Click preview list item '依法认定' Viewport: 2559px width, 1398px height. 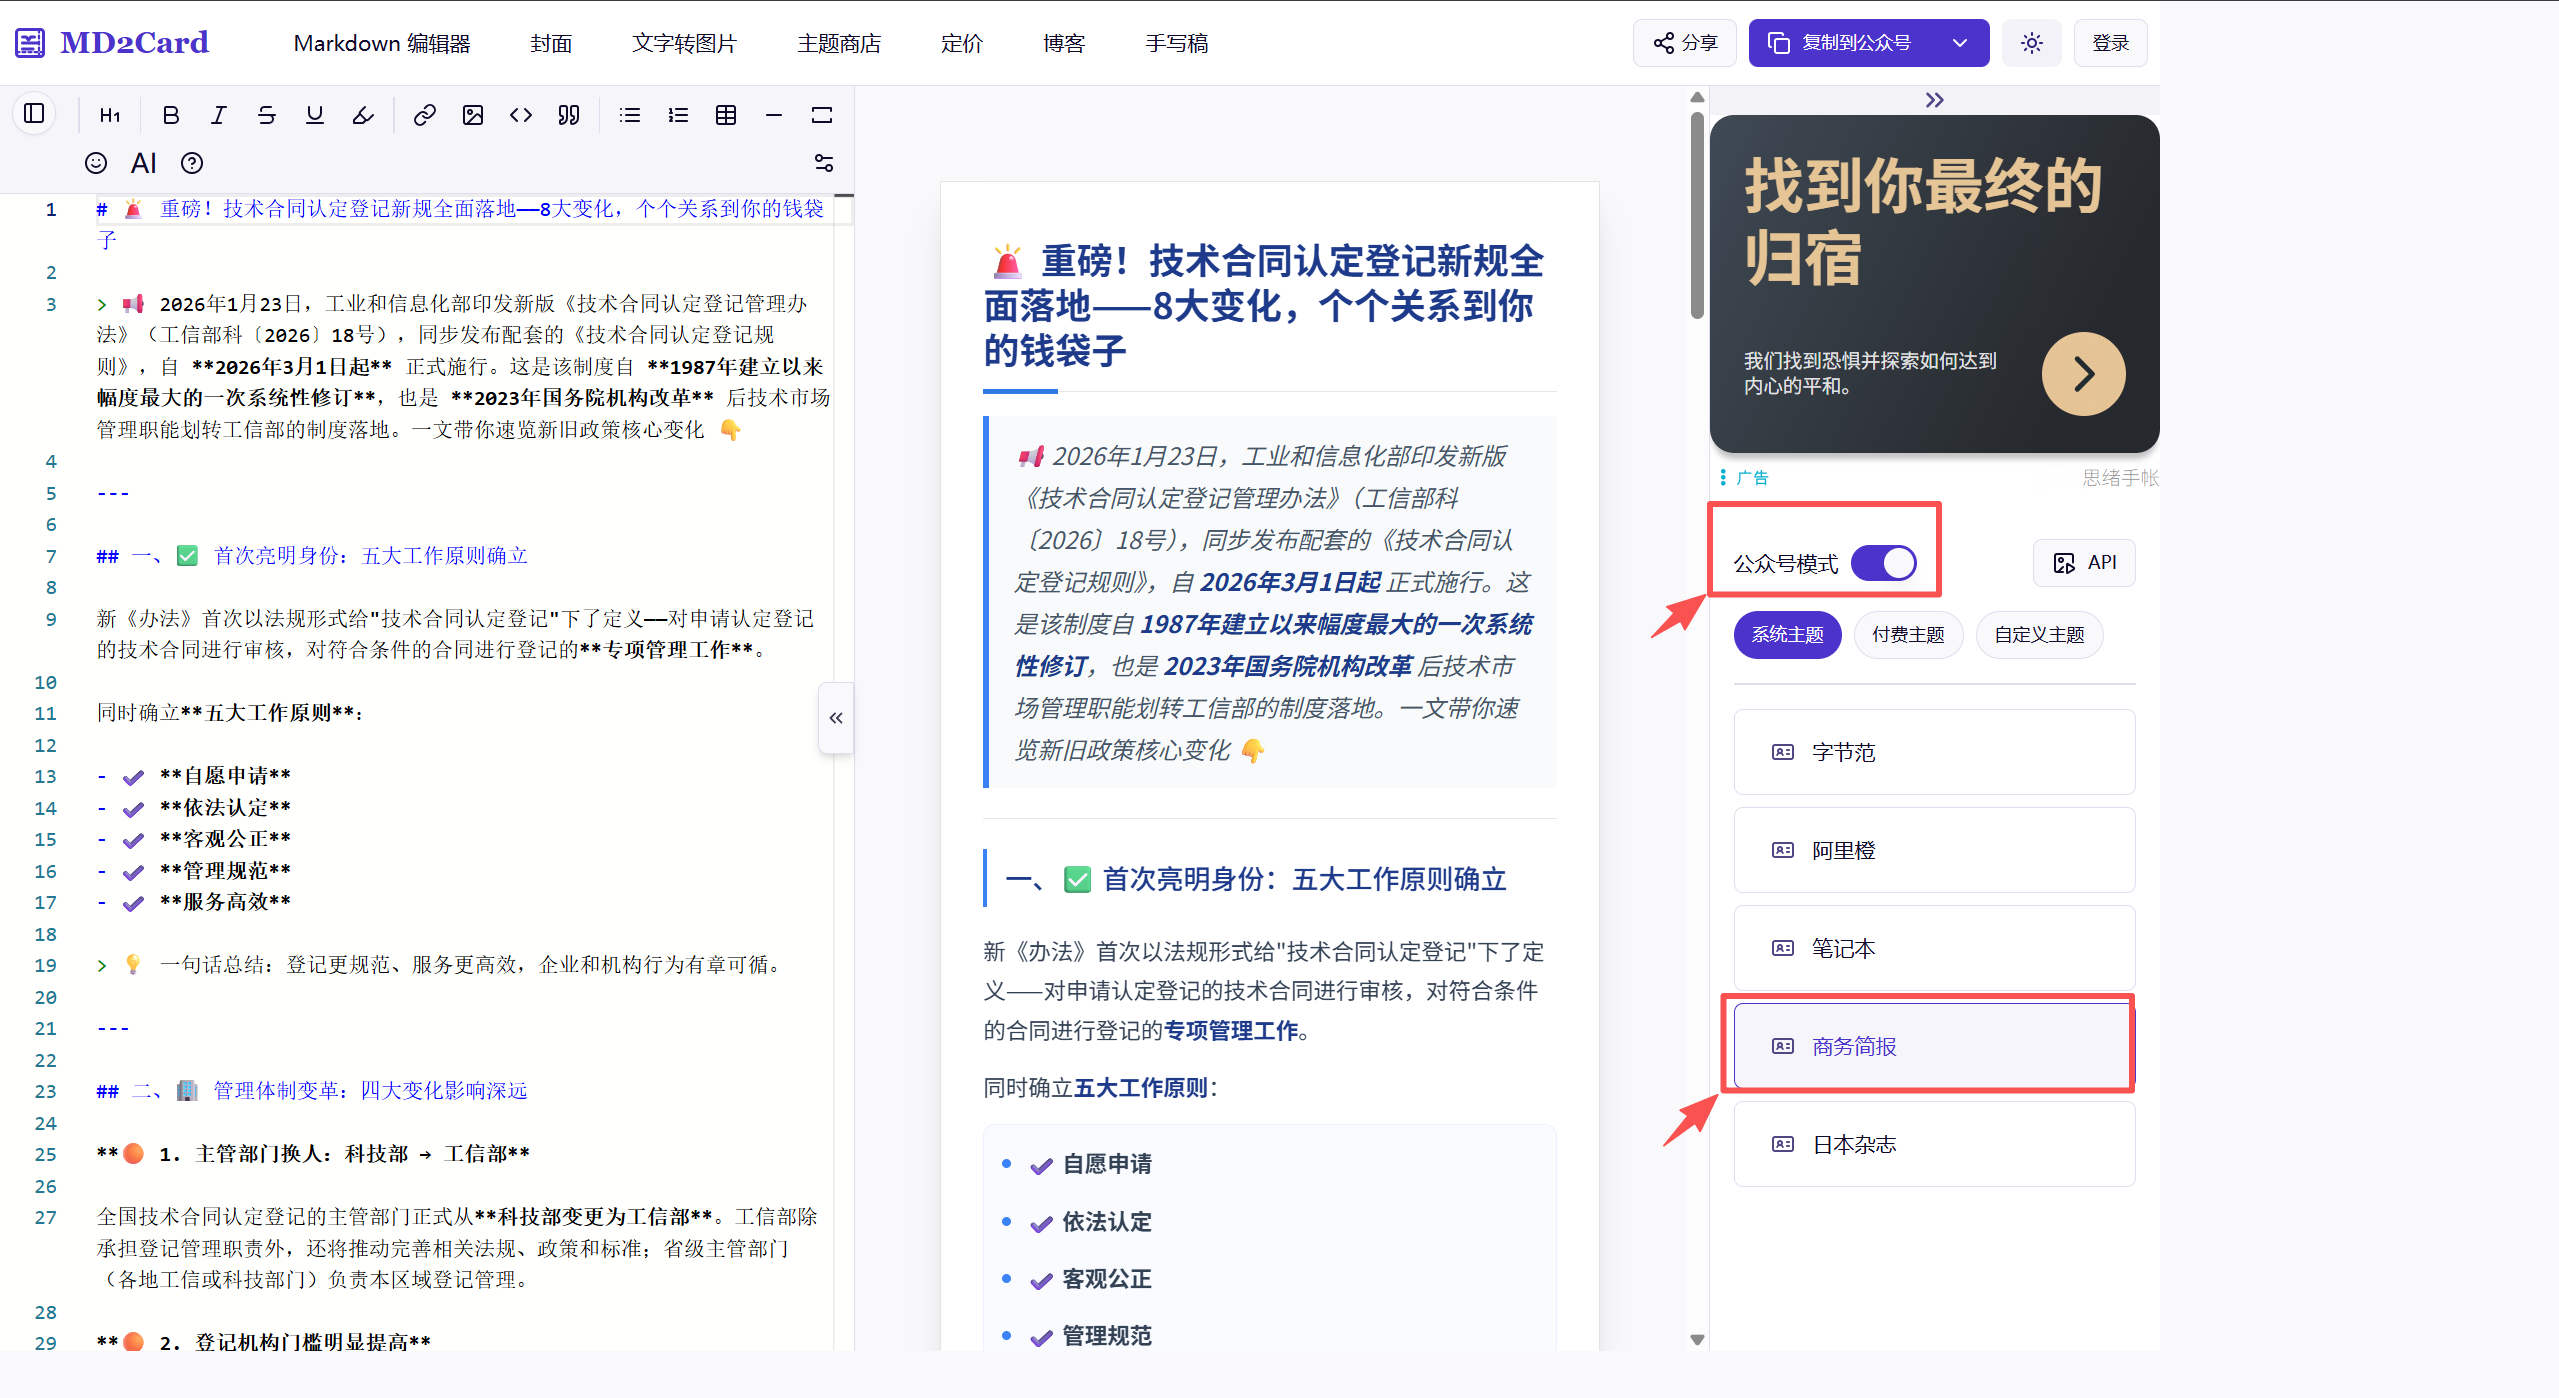pyautogui.click(x=1106, y=1222)
